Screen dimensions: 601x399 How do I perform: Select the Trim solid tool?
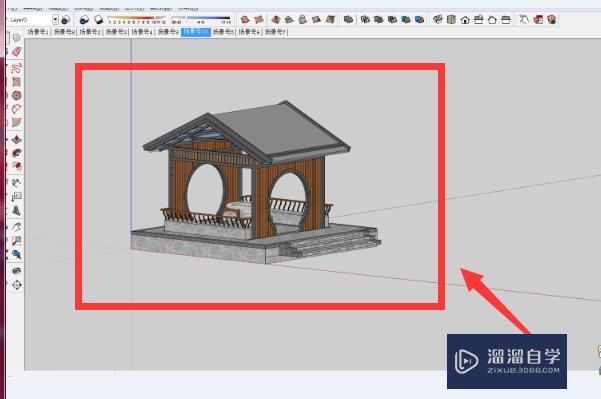(x=406, y=19)
